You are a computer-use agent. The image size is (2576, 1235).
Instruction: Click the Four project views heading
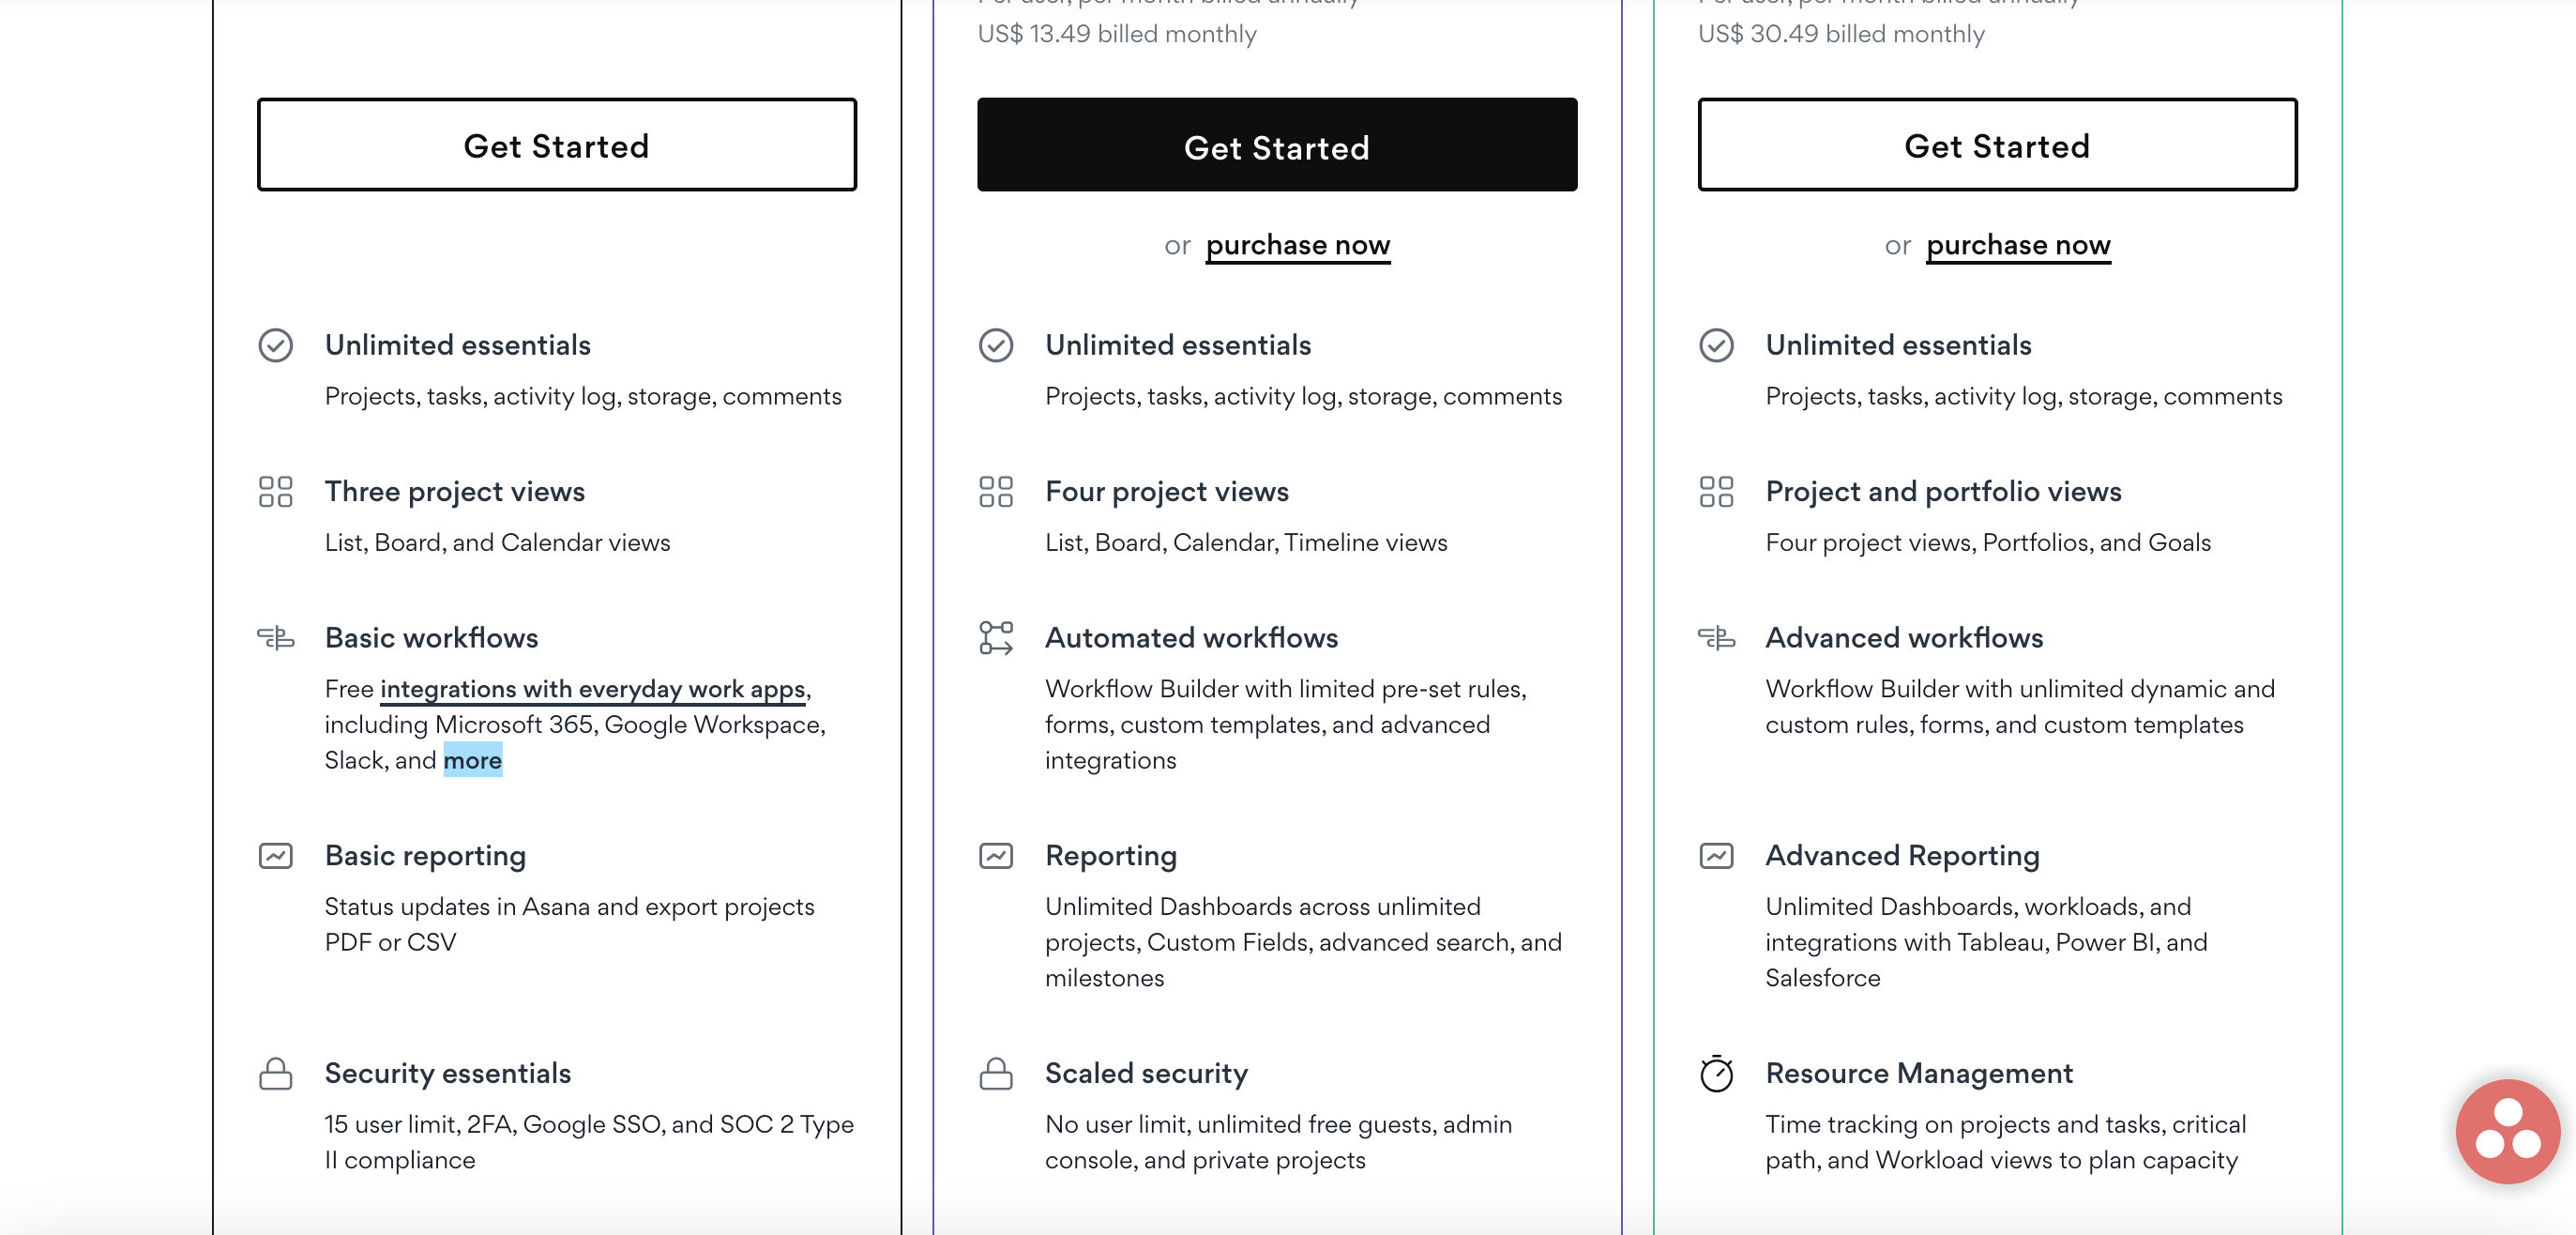point(1166,491)
